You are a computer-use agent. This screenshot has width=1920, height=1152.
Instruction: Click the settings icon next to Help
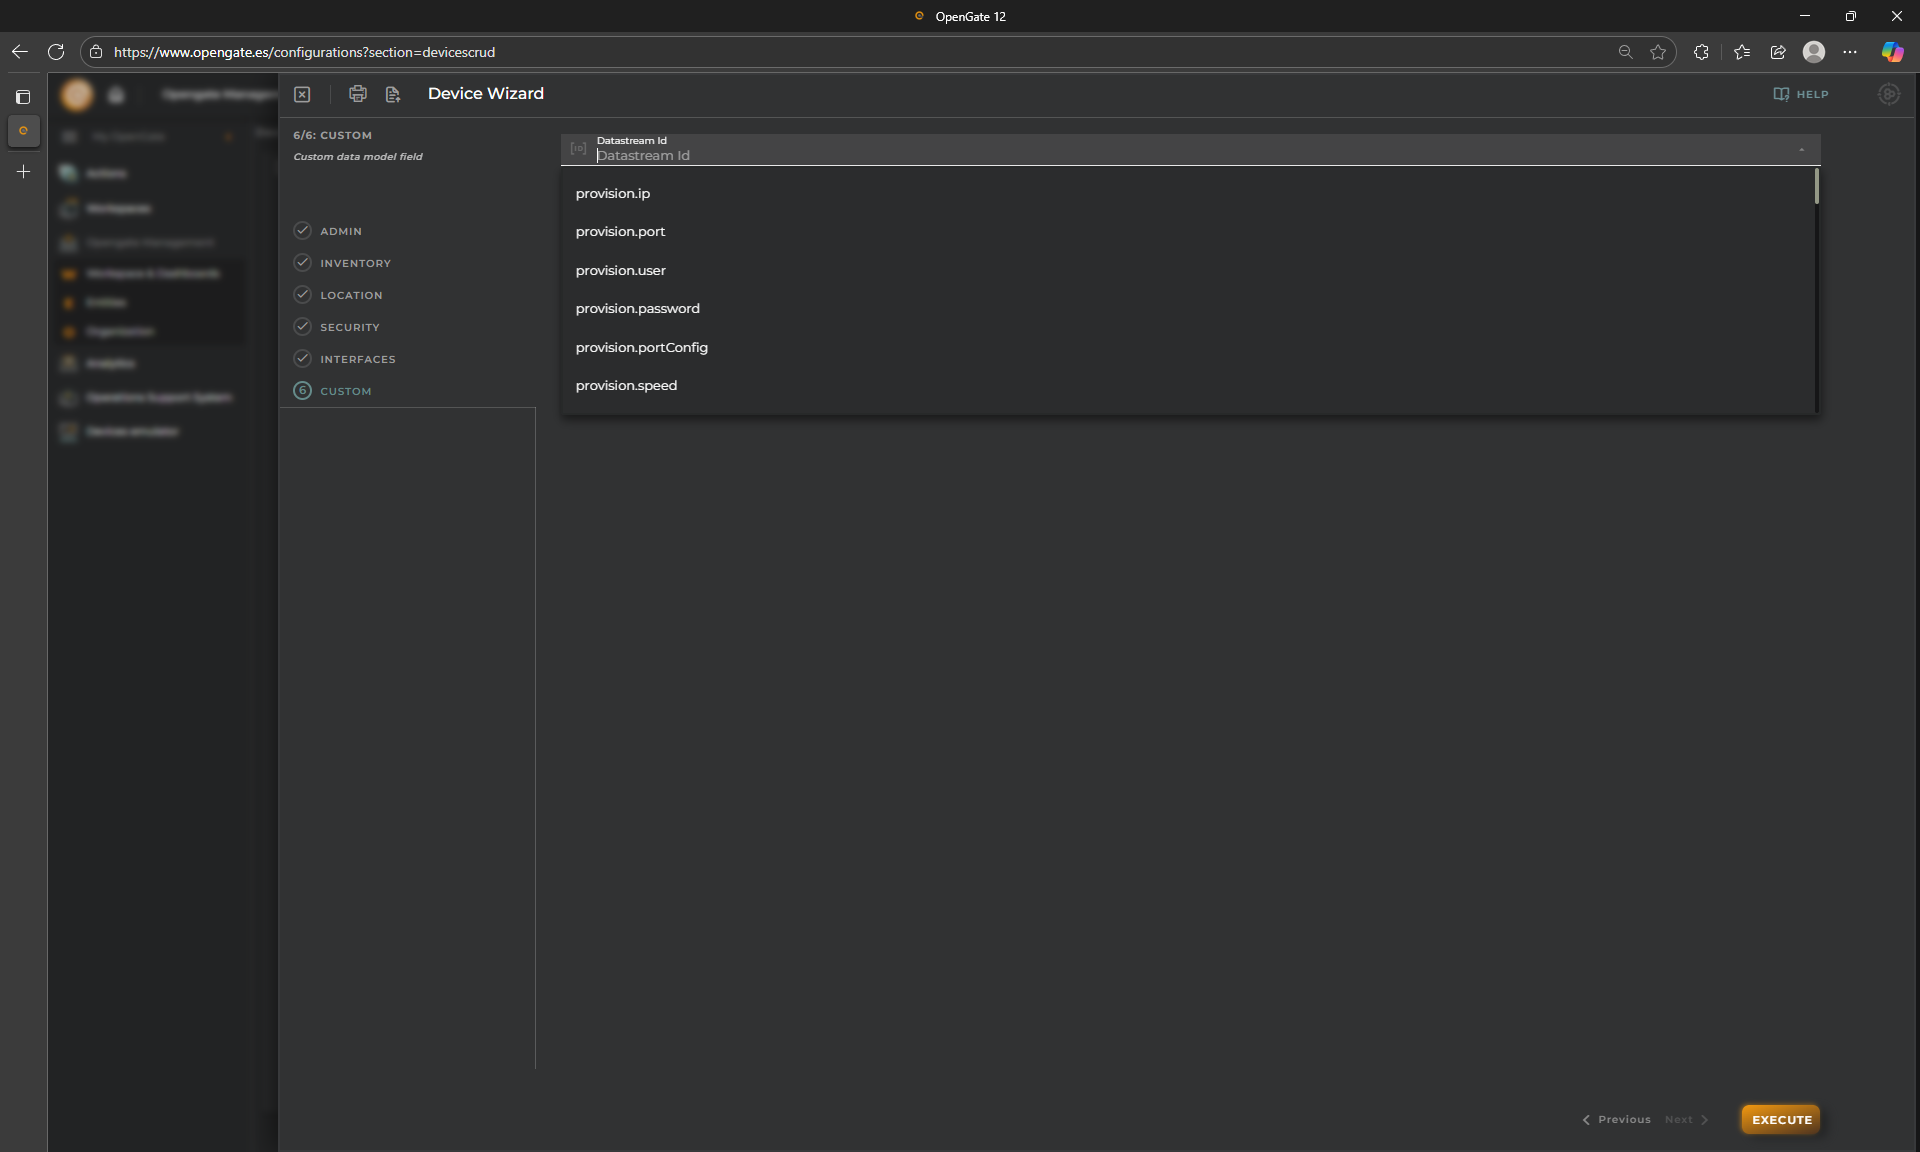(1888, 94)
